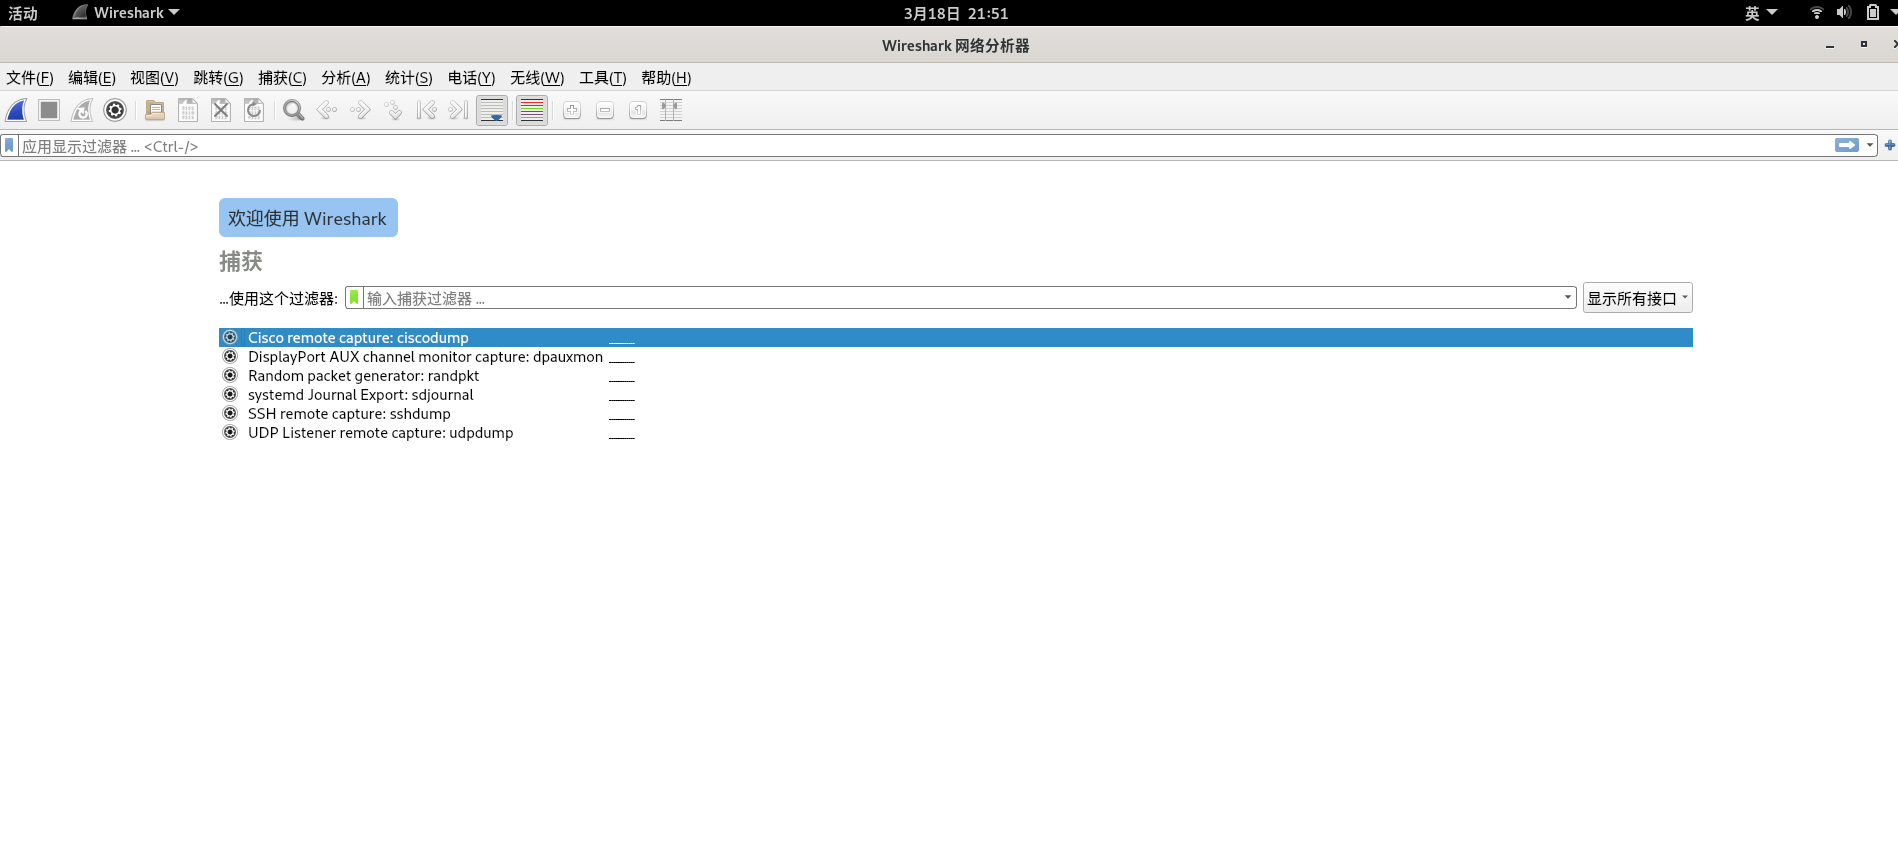Go back in packet history
The width and height of the screenshot is (1898, 850).
pyautogui.click(x=327, y=110)
